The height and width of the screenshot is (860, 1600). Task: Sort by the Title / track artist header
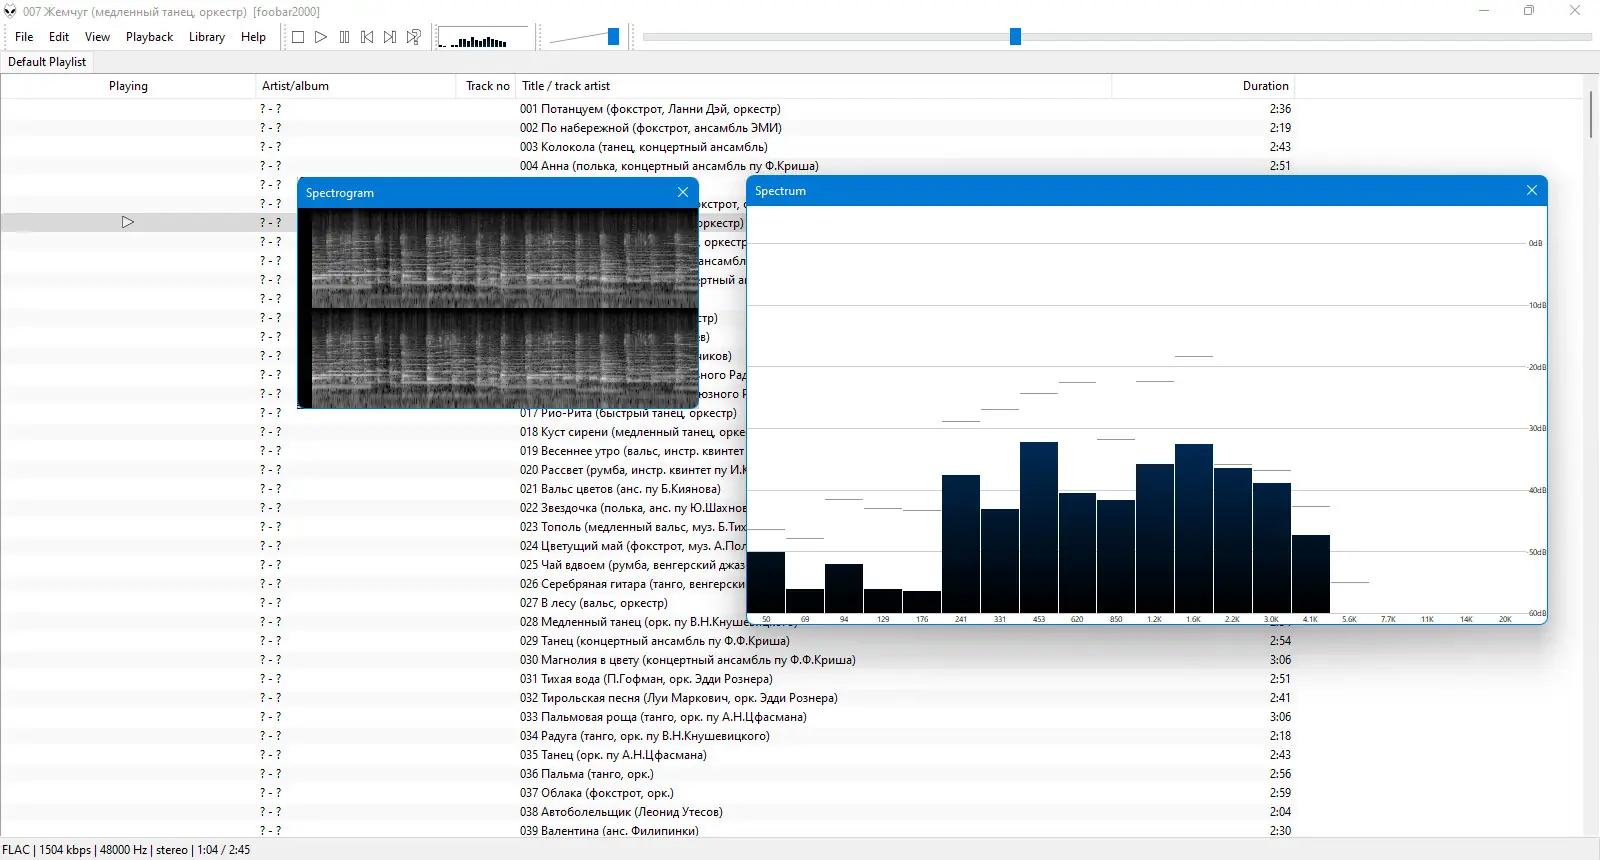[x=814, y=86]
